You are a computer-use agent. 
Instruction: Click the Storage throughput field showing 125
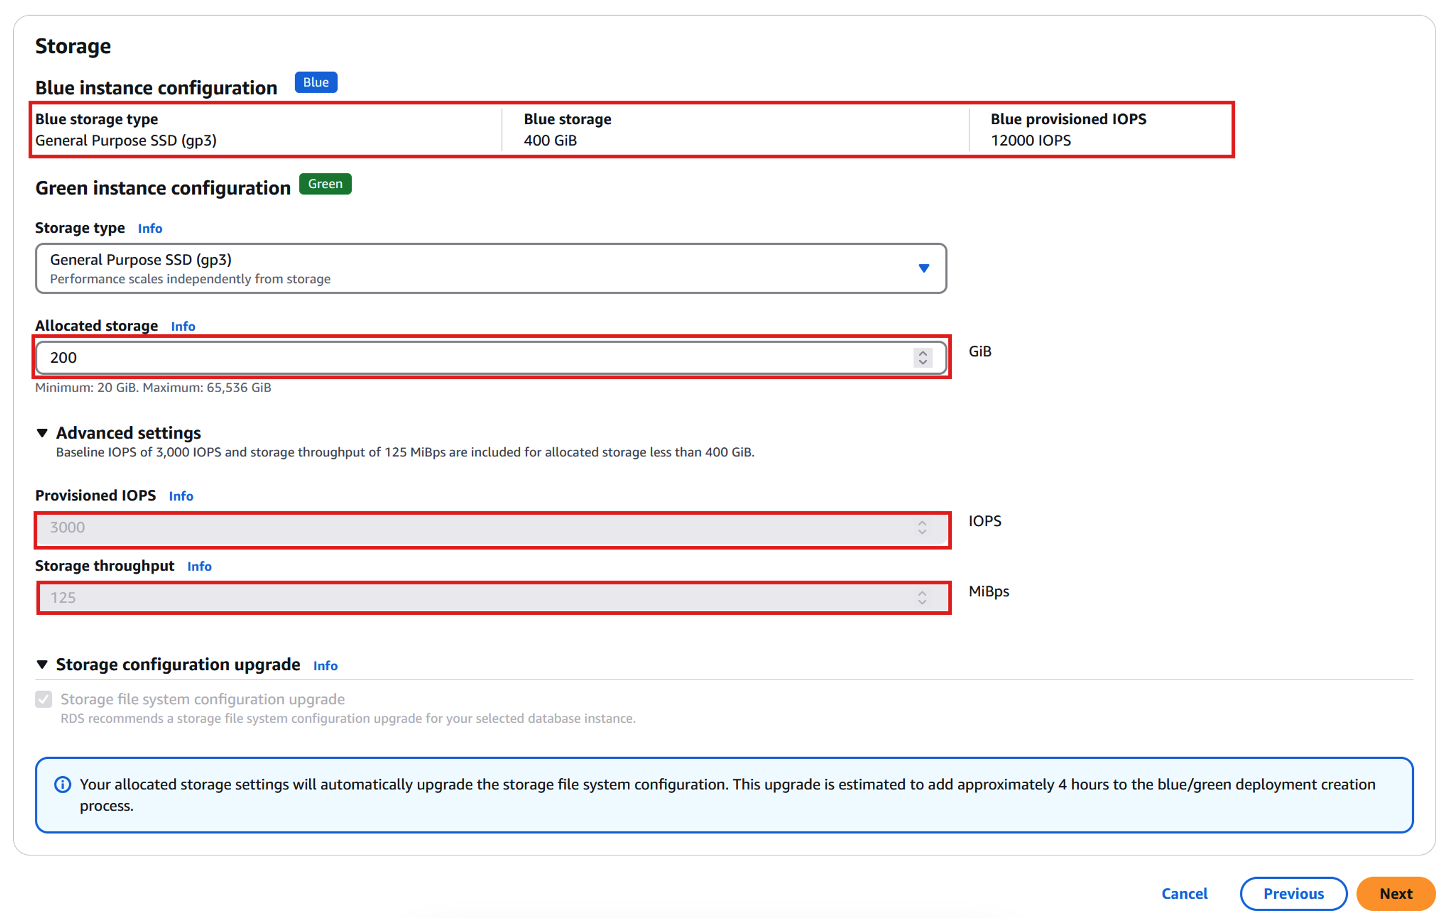(491, 598)
